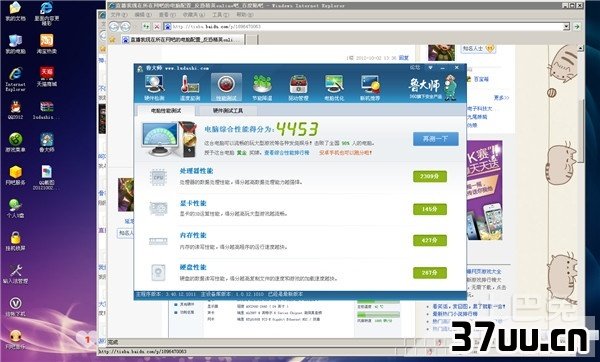Click graphics score 145分 button
The width and height of the screenshot is (600, 362).
coord(430,209)
